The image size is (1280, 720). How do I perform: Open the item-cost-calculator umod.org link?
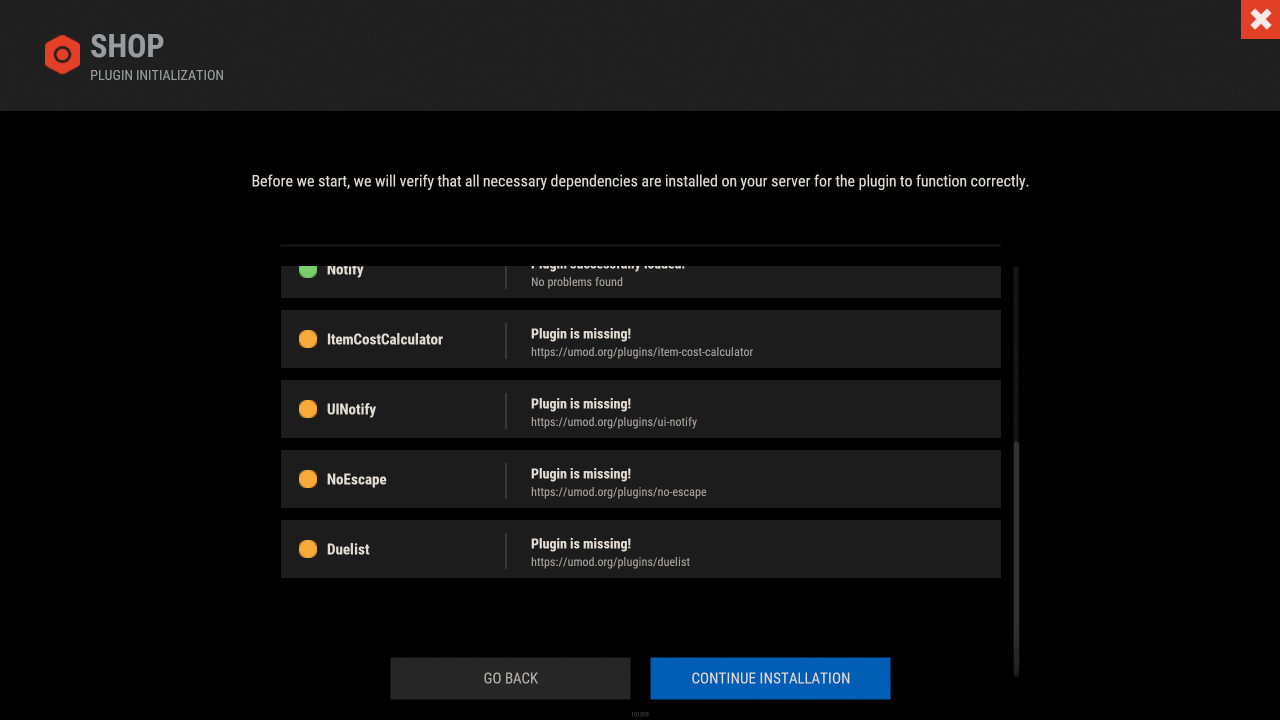coord(641,352)
